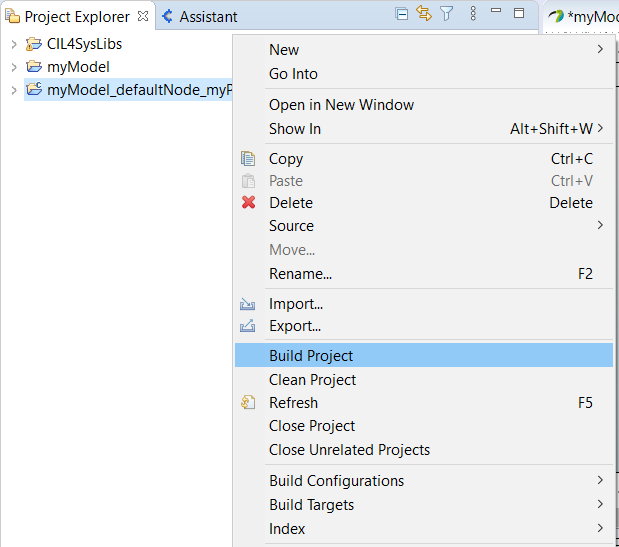This screenshot has width=619, height=547.
Task: Select Build Project menu entry
Action: click(x=424, y=355)
